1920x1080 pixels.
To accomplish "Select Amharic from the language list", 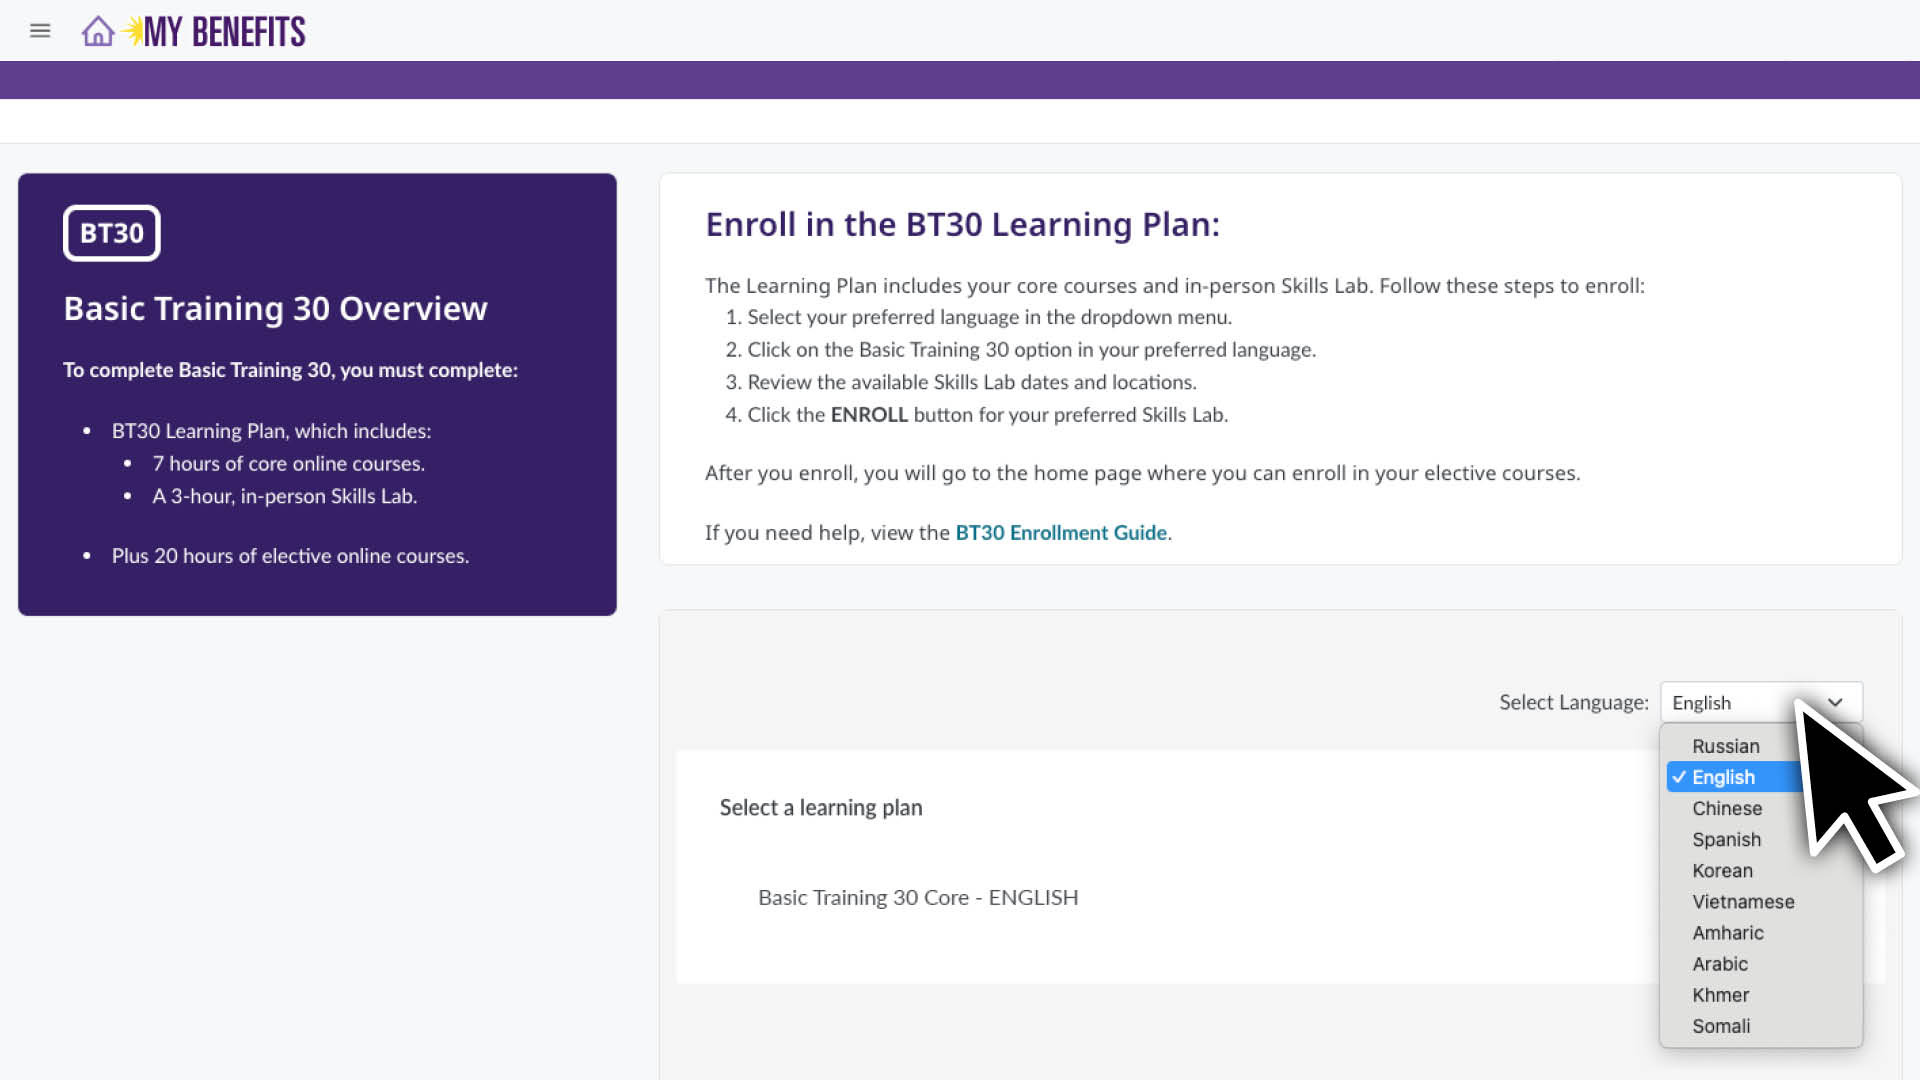I will click(x=1727, y=933).
